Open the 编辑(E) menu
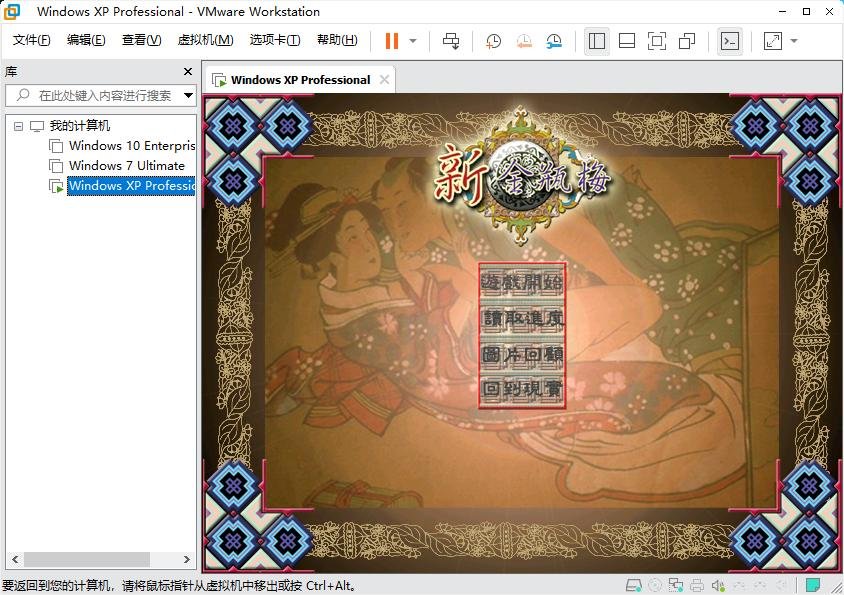The image size is (844, 595). [x=86, y=40]
